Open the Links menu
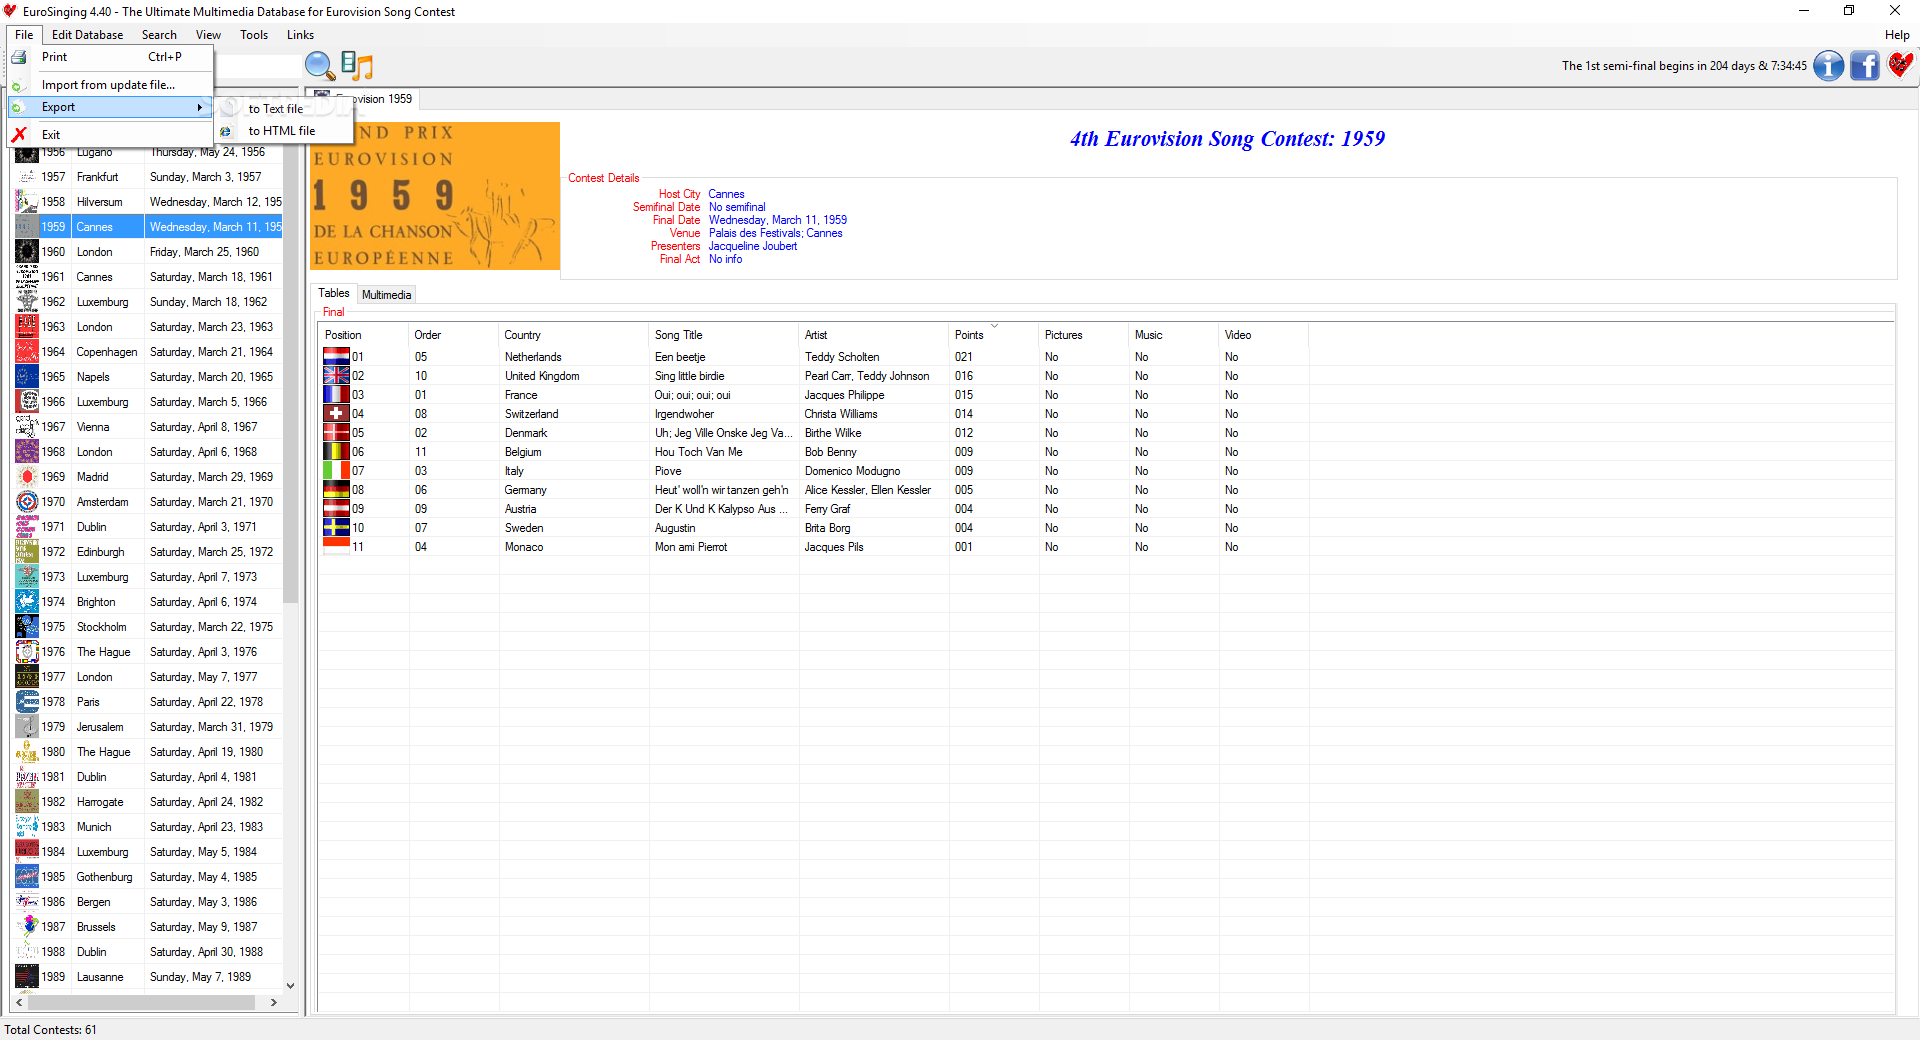 pyautogui.click(x=300, y=35)
